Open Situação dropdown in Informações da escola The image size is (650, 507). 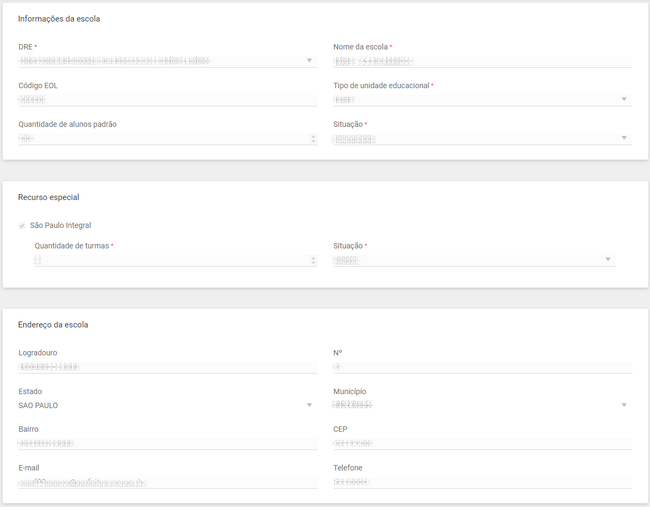pos(483,138)
